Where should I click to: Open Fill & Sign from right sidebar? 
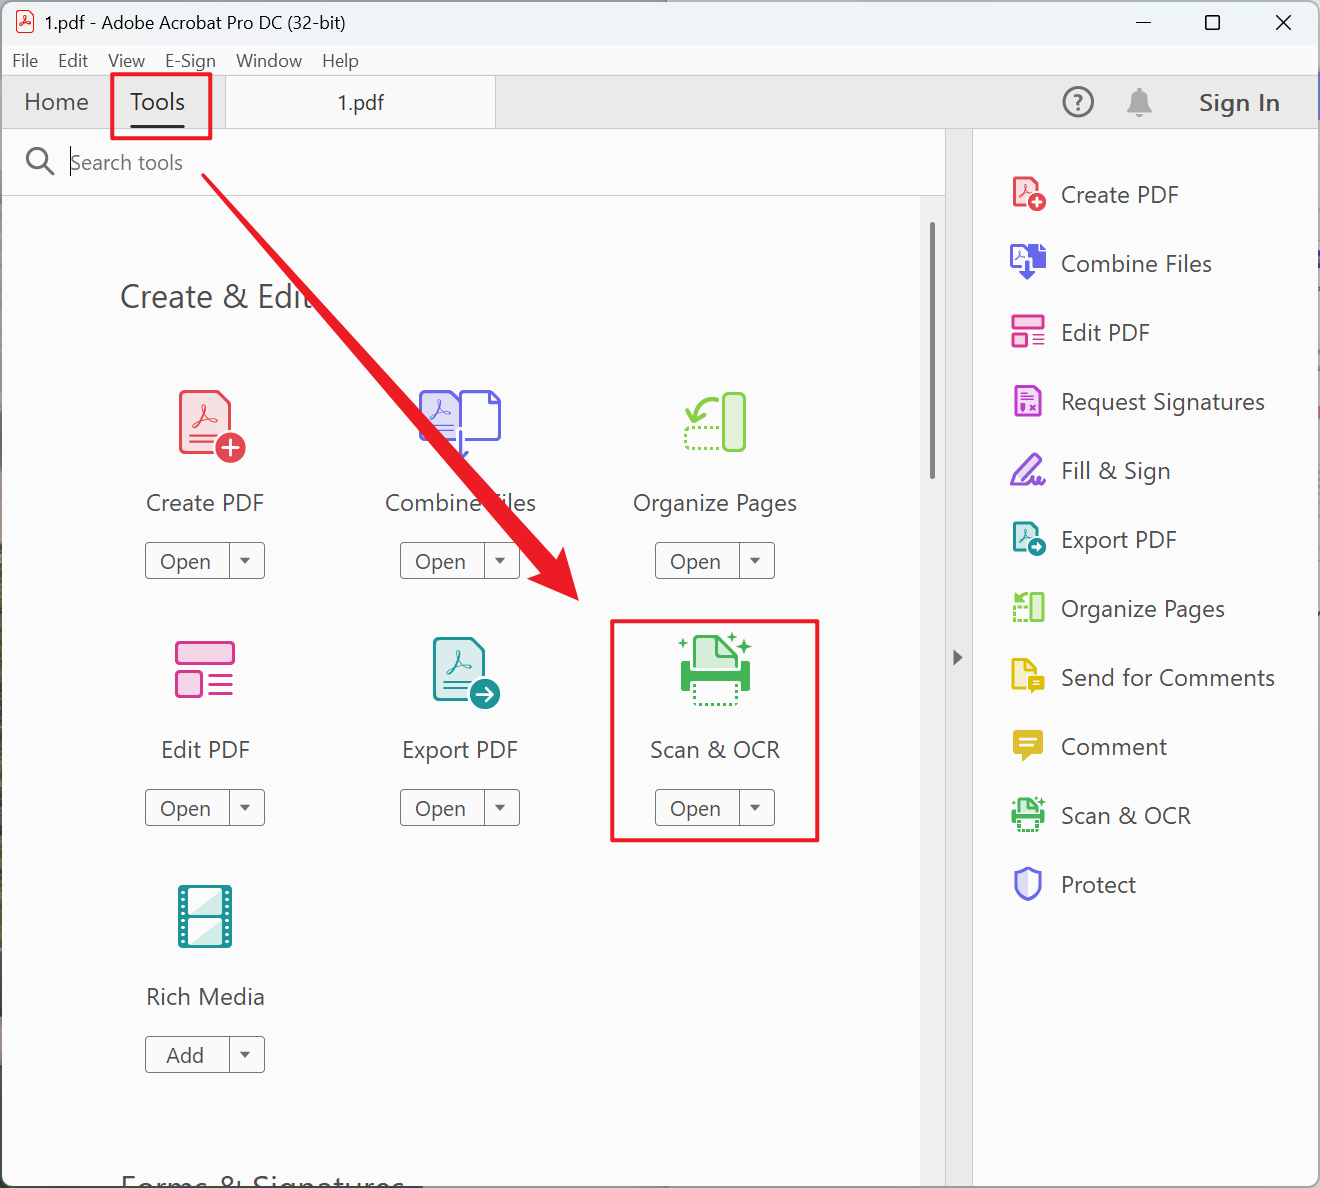[1115, 470]
